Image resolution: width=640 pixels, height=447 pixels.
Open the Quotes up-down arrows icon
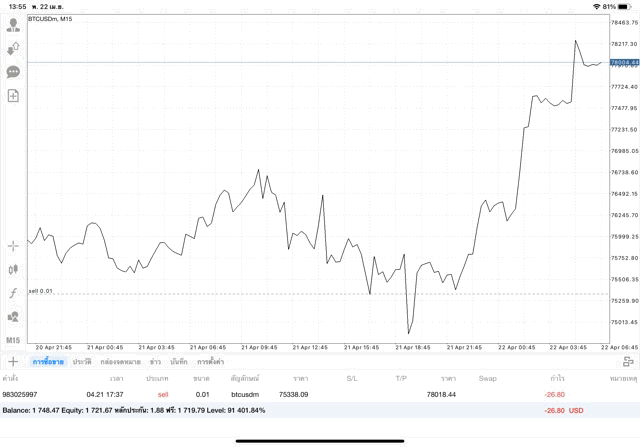13,48
